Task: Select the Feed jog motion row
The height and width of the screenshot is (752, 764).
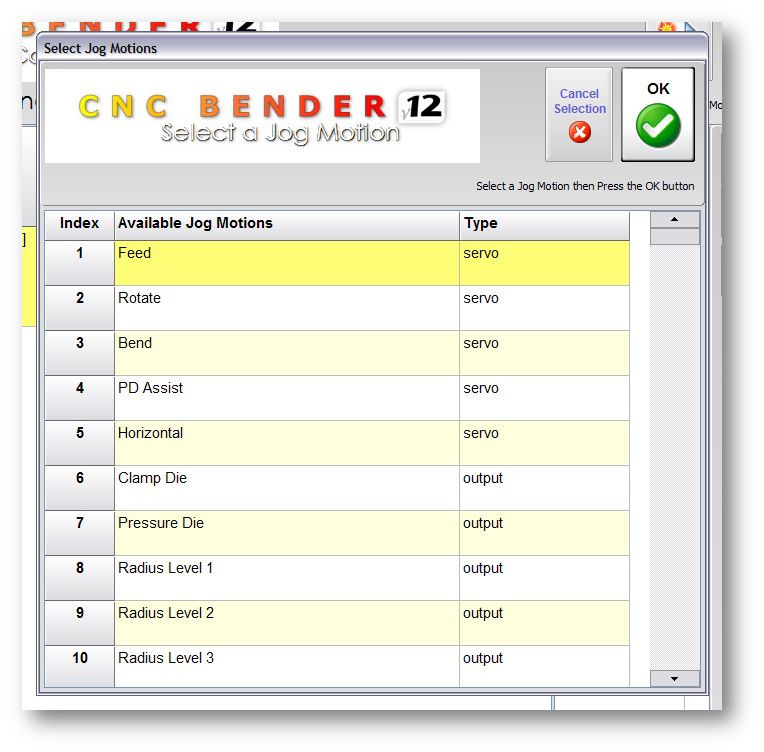Action: [286, 262]
